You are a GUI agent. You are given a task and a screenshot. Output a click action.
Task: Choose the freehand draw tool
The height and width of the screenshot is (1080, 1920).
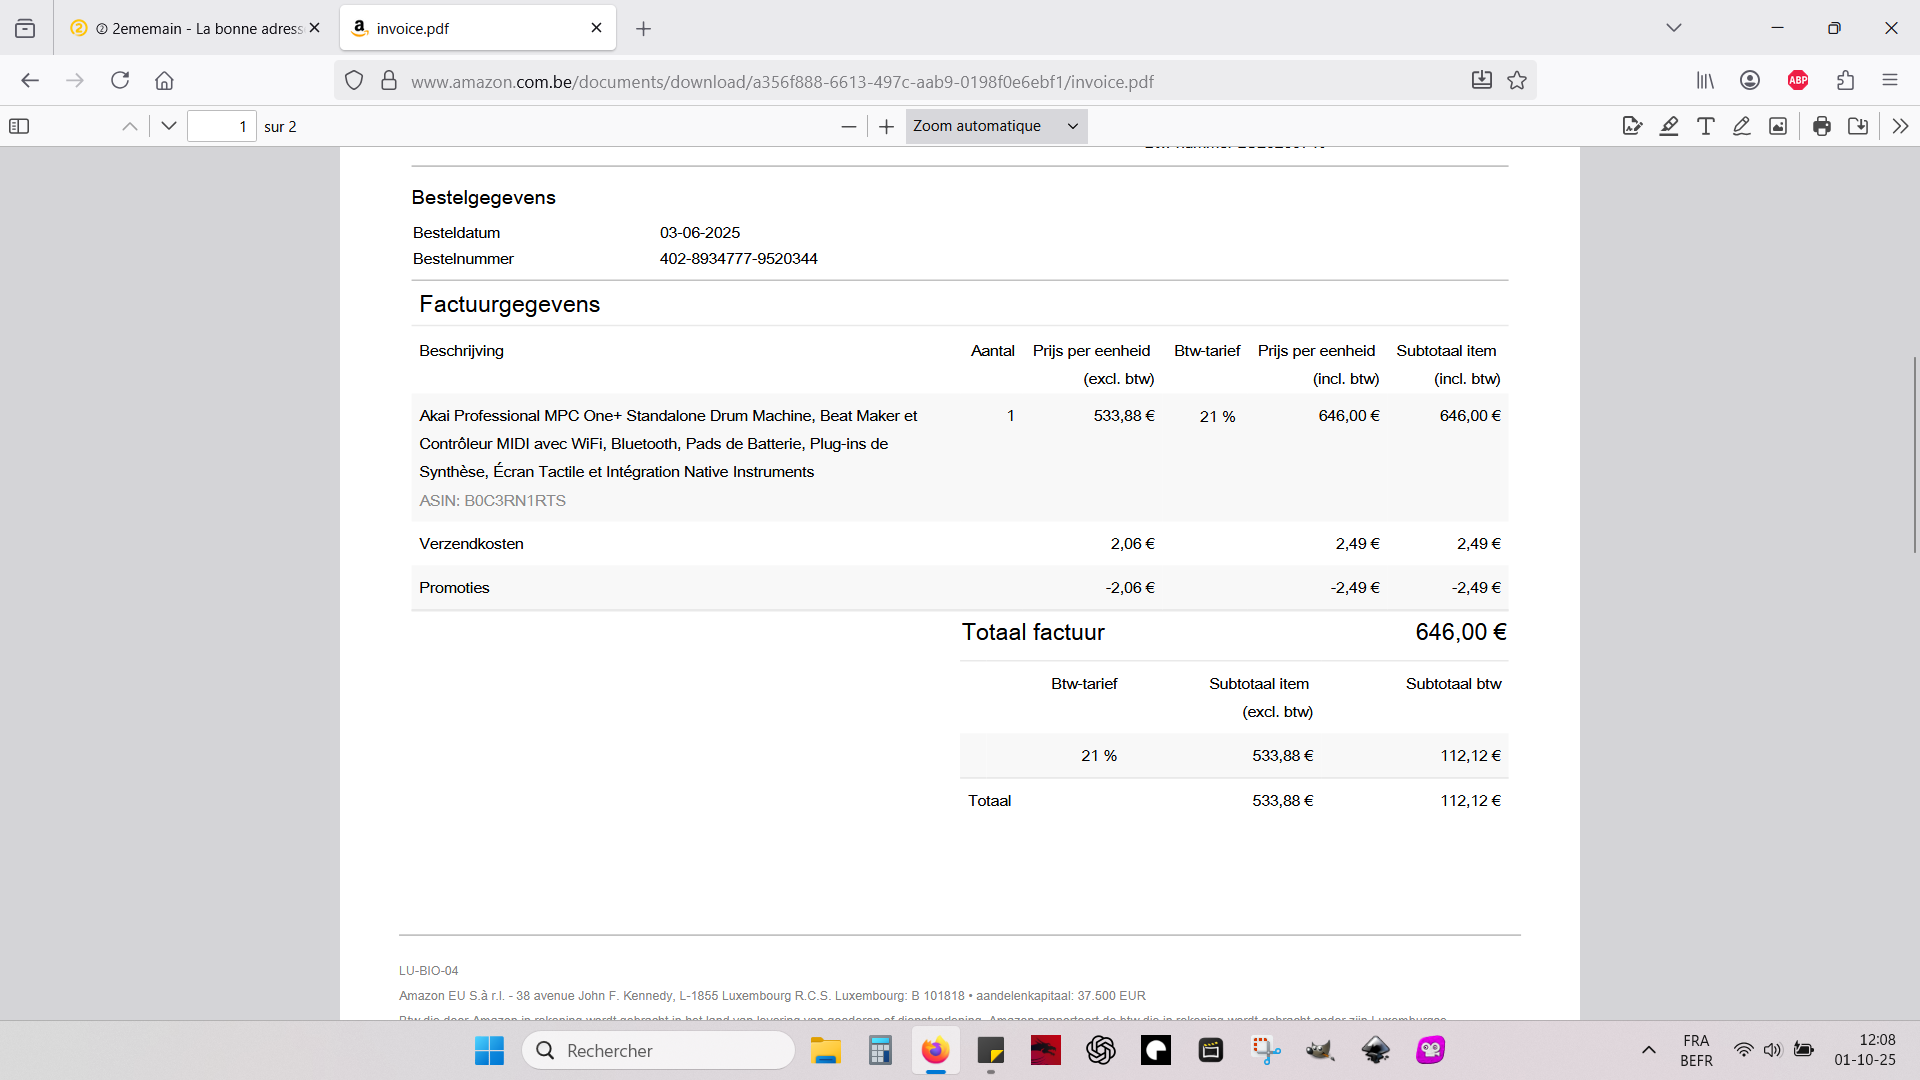(x=1742, y=126)
